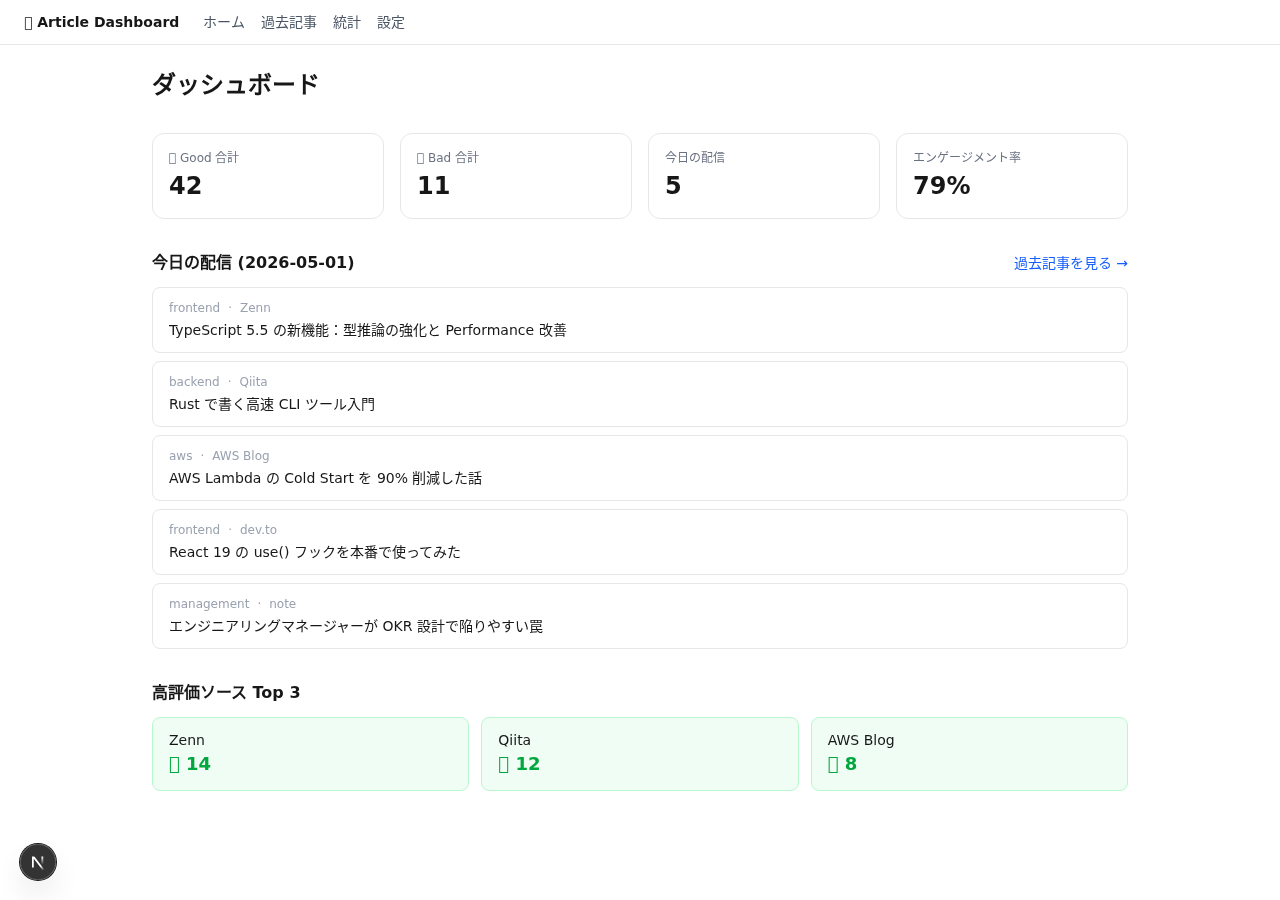Click the 今日の配信 (2026-05-01) heading

pos(253,262)
